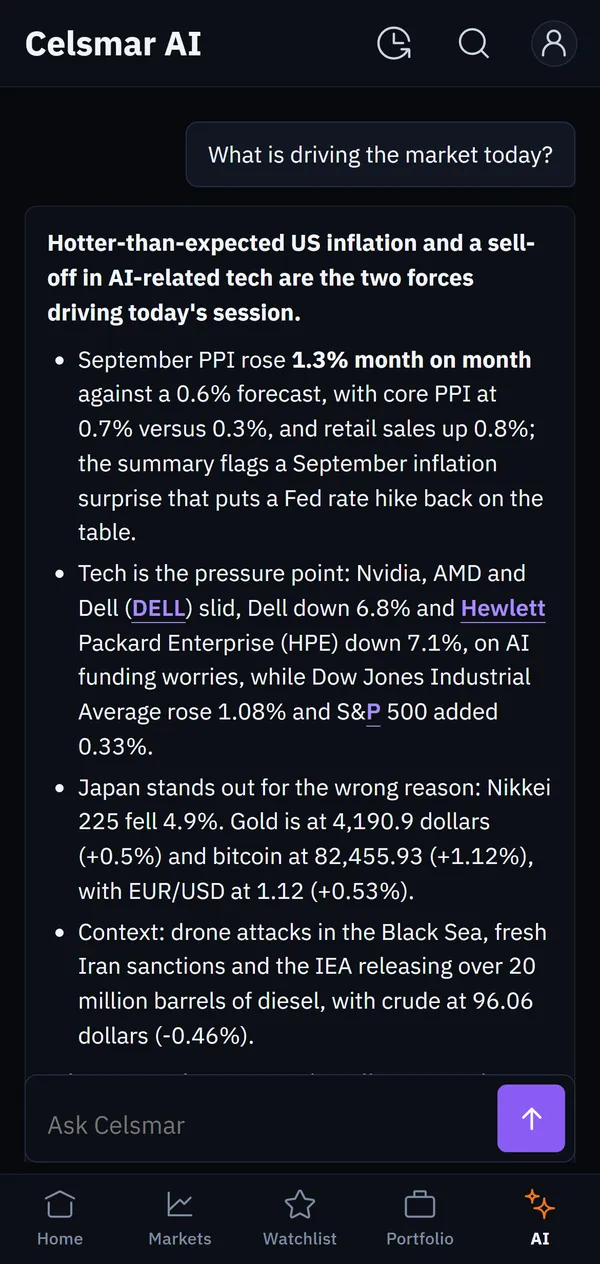600x1264 pixels.
Task: Open the Hewlett ticker link
Action: tap(503, 608)
